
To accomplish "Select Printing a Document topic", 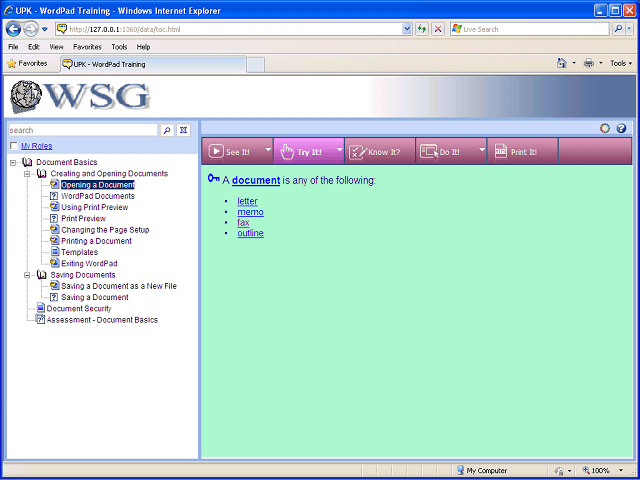I will coord(96,241).
